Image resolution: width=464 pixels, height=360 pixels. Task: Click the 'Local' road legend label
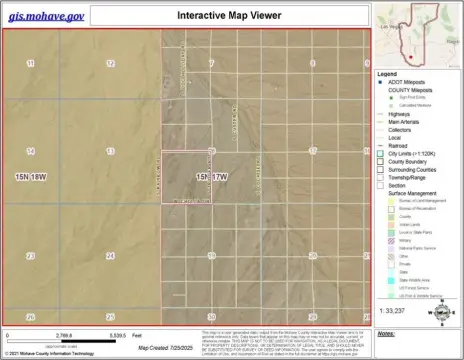tap(394, 138)
